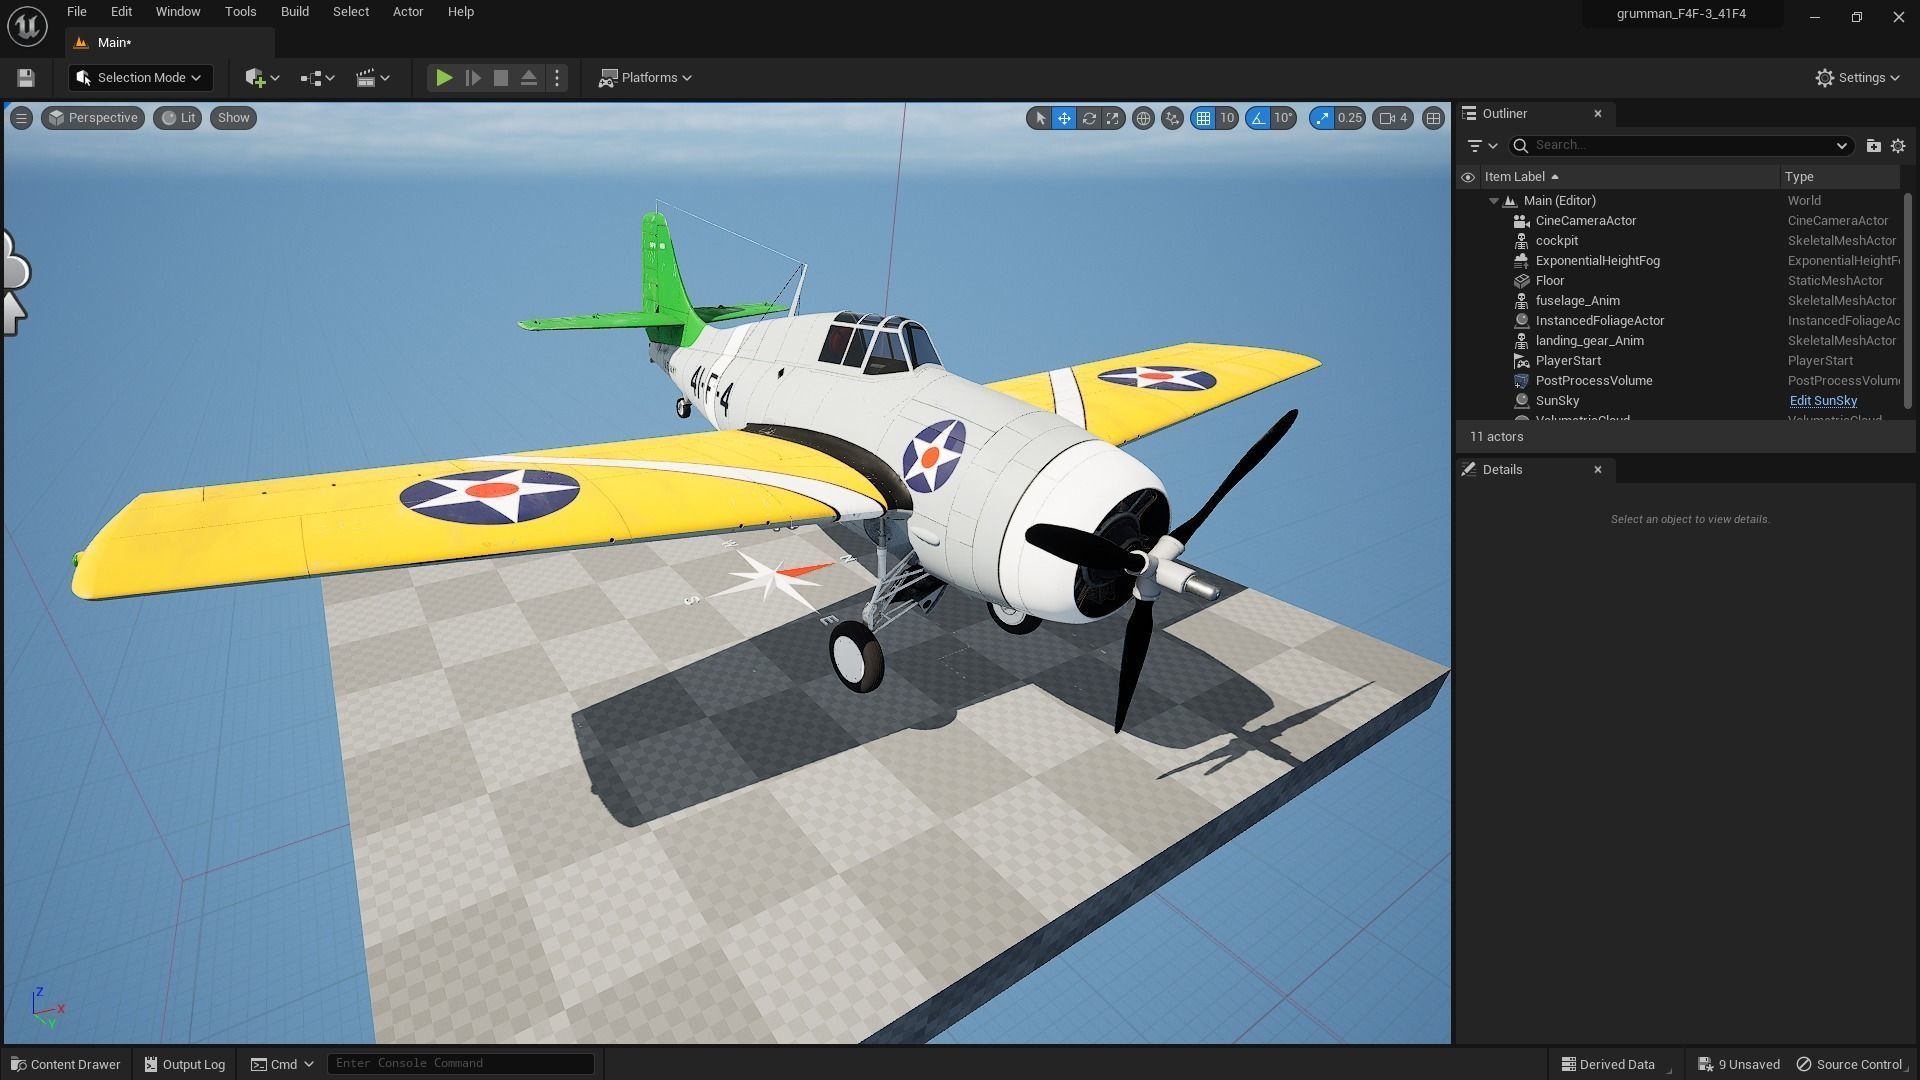The image size is (1920, 1080).
Task: Open the Settings dropdown
Action: [1858, 78]
